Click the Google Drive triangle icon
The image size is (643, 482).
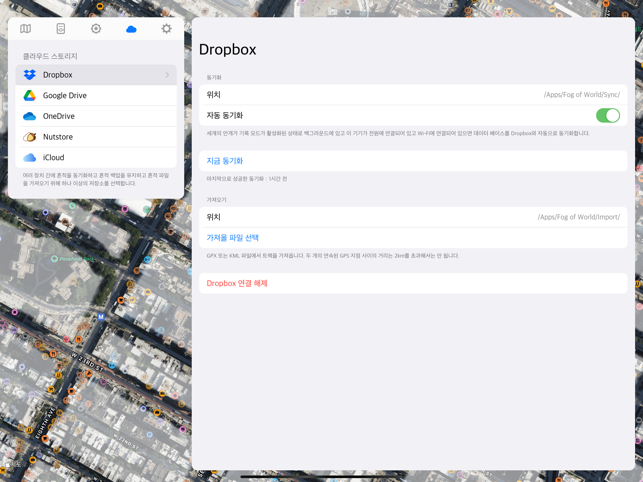(30, 95)
